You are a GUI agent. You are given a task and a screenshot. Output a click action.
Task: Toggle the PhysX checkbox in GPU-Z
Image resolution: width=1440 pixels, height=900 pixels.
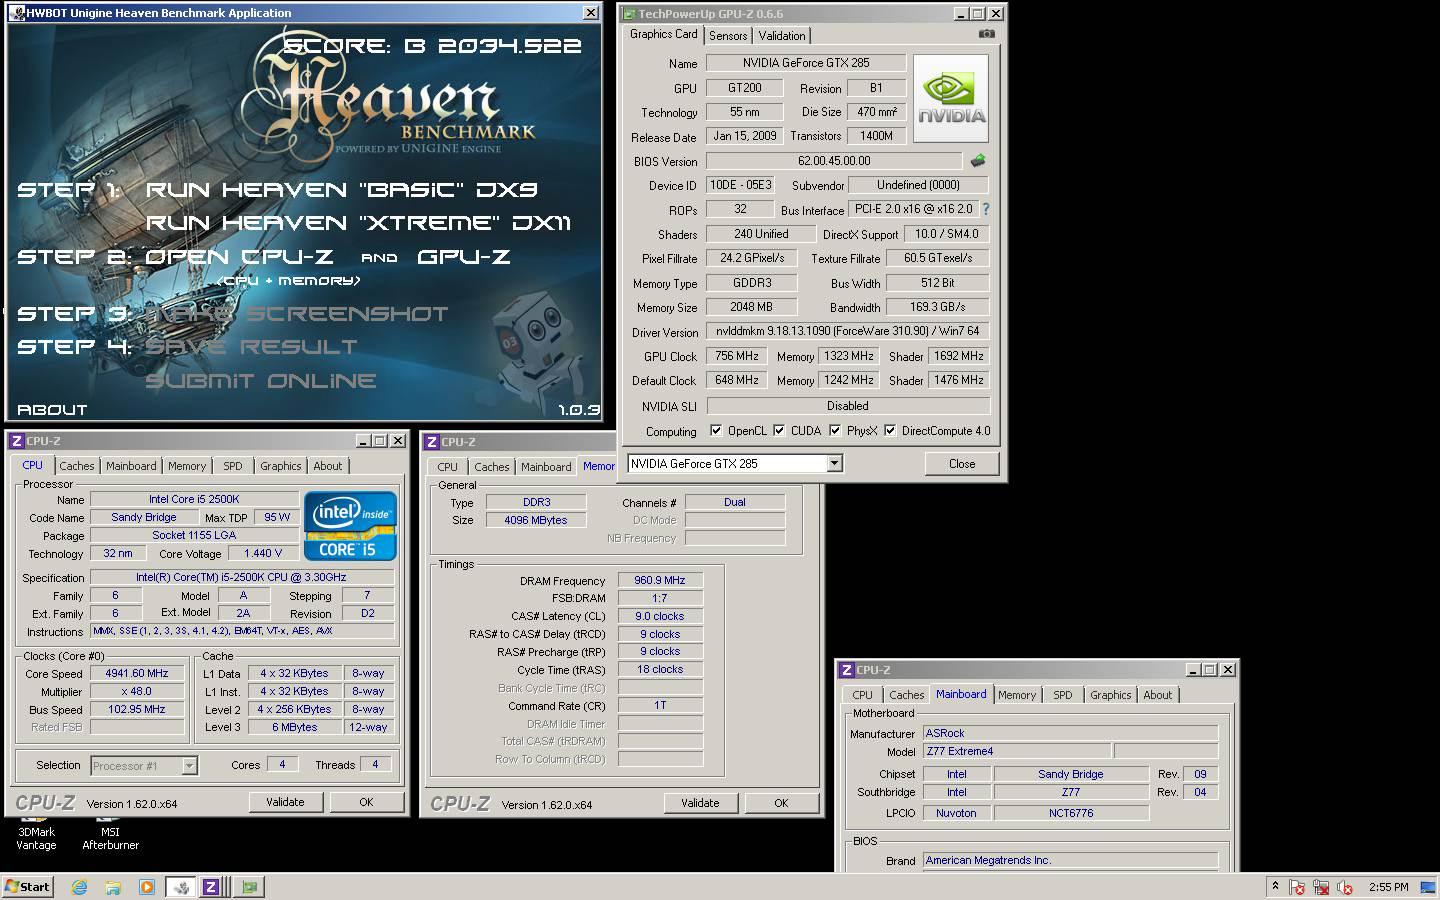click(x=835, y=431)
